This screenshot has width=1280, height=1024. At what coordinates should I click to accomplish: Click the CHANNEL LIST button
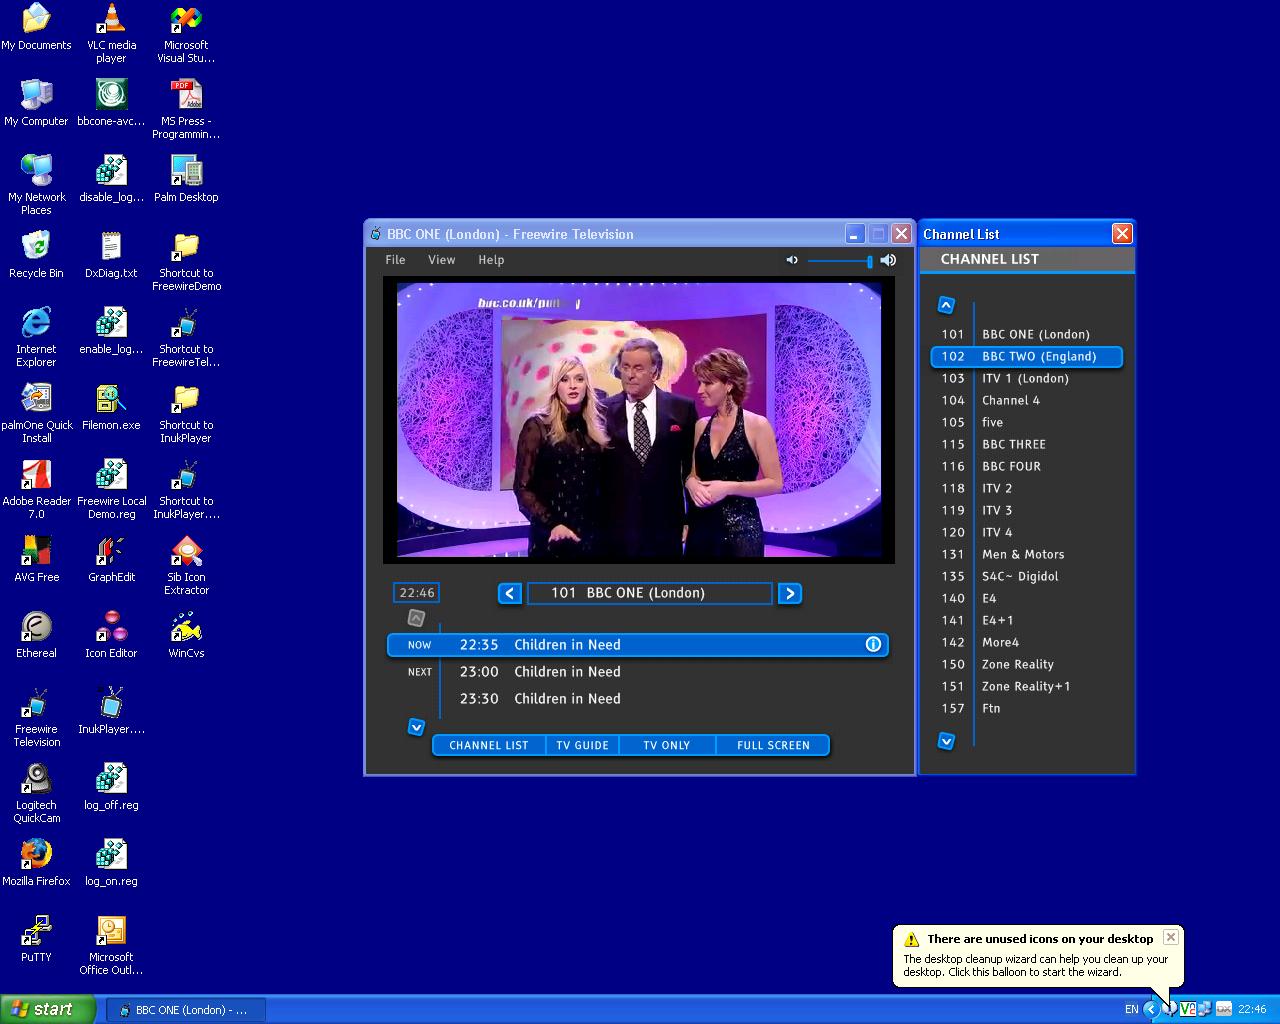(x=489, y=745)
